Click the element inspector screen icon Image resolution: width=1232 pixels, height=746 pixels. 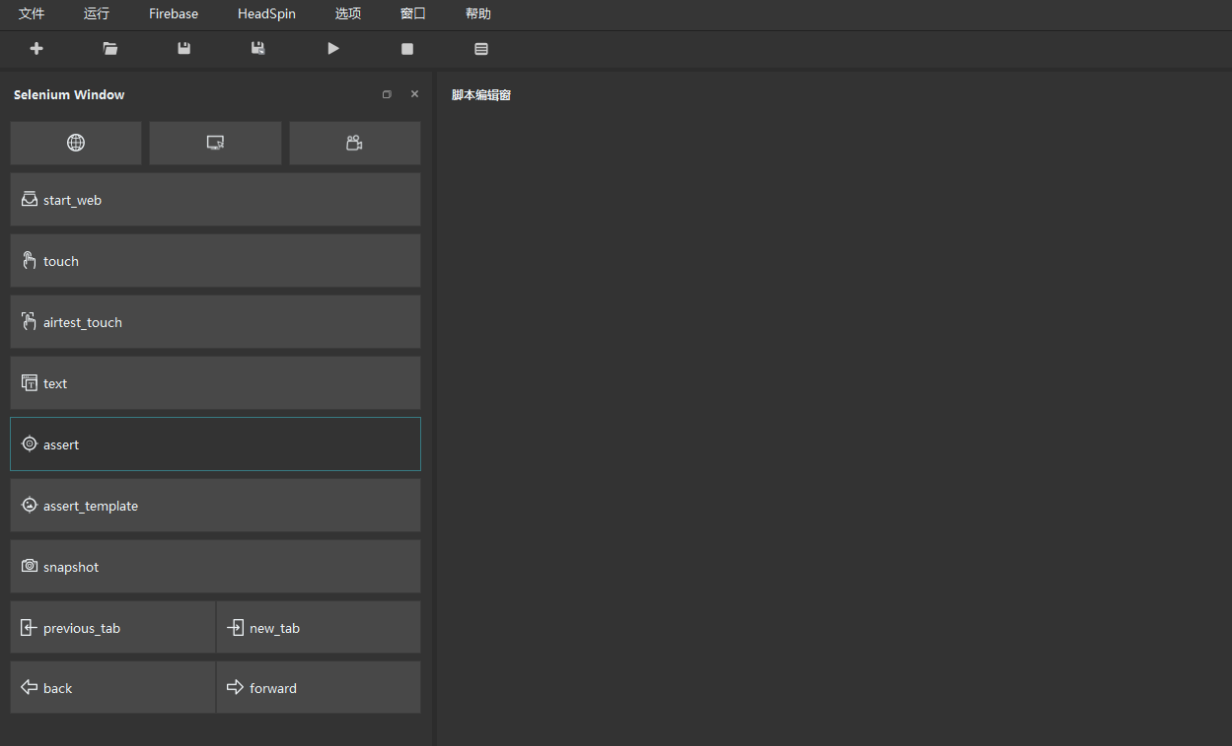215,143
